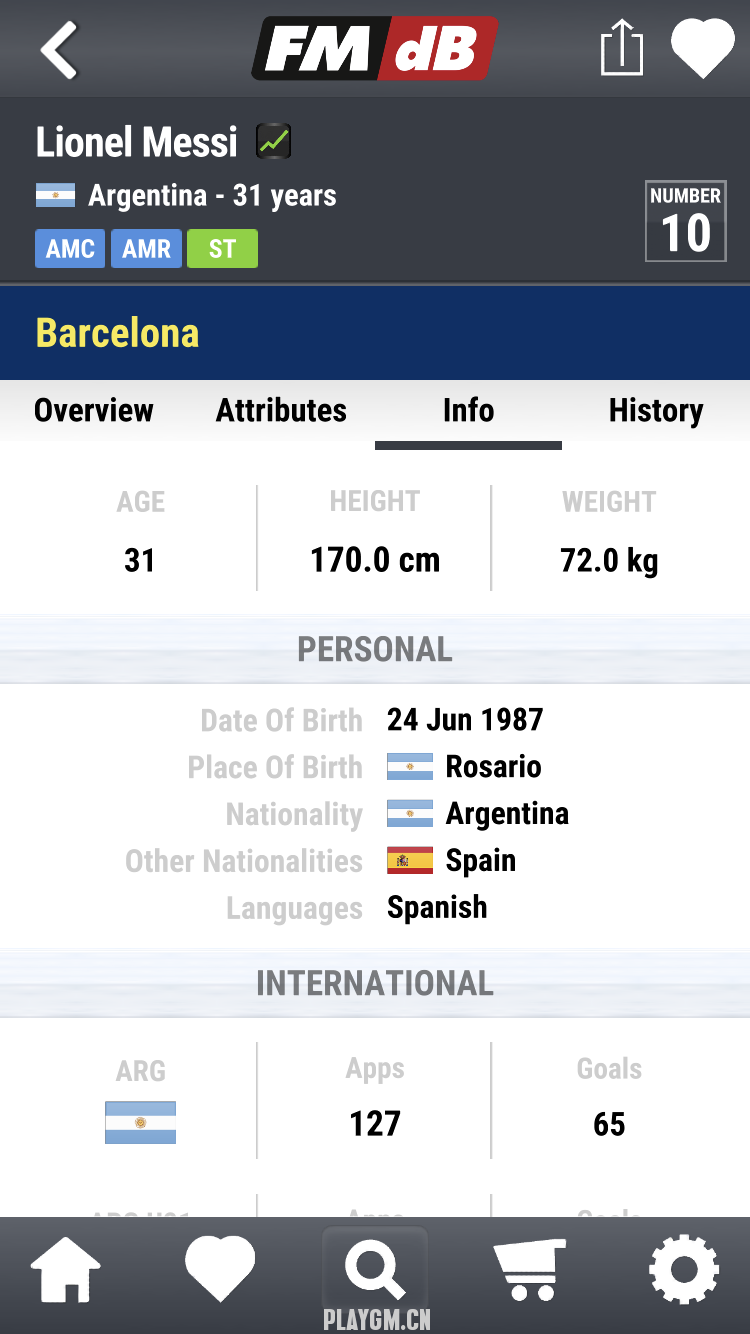Image resolution: width=750 pixels, height=1334 pixels.
Task: Select the Info tab
Action: (468, 410)
